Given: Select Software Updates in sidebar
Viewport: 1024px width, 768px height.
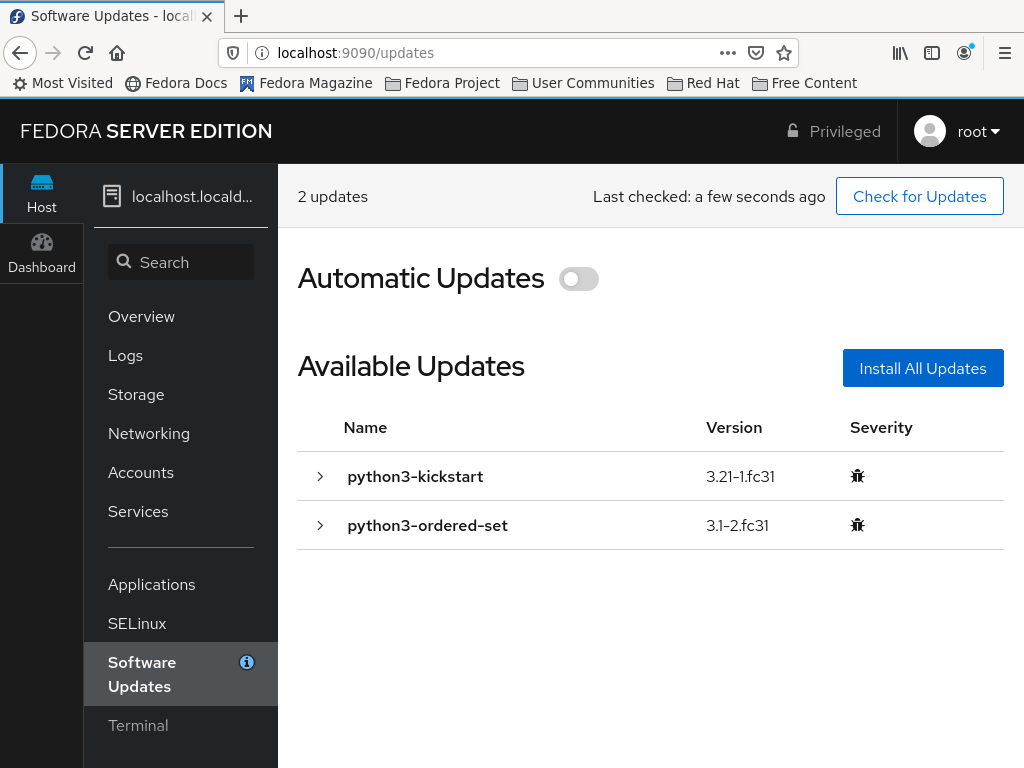Looking at the screenshot, I should pyautogui.click(x=181, y=674).
